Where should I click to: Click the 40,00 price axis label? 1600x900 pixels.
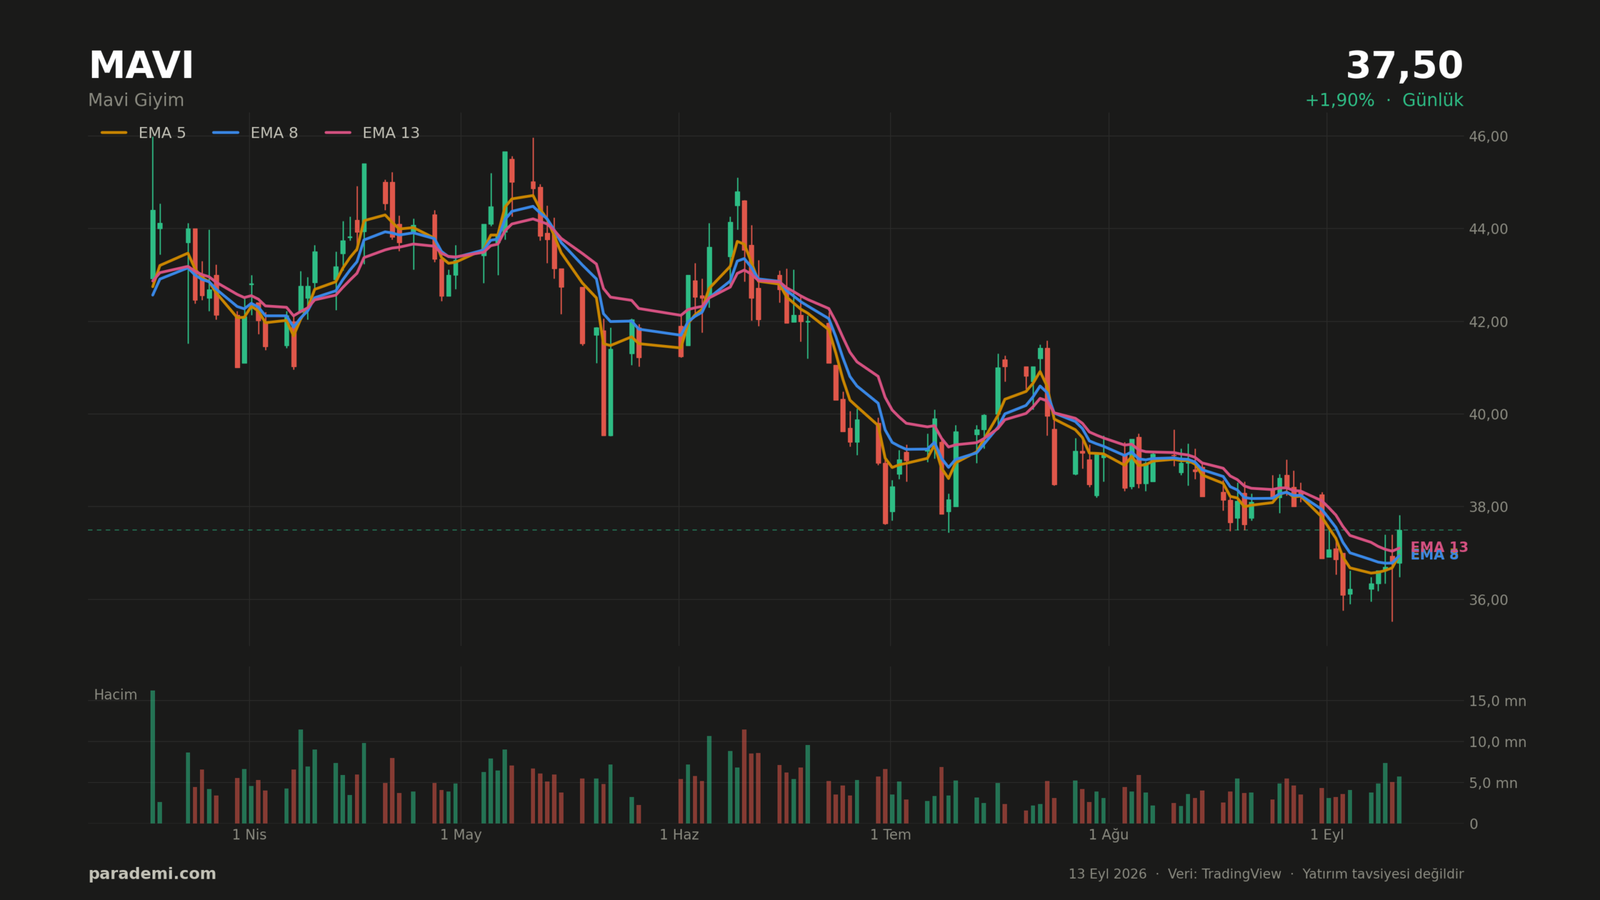(1488, 414)
